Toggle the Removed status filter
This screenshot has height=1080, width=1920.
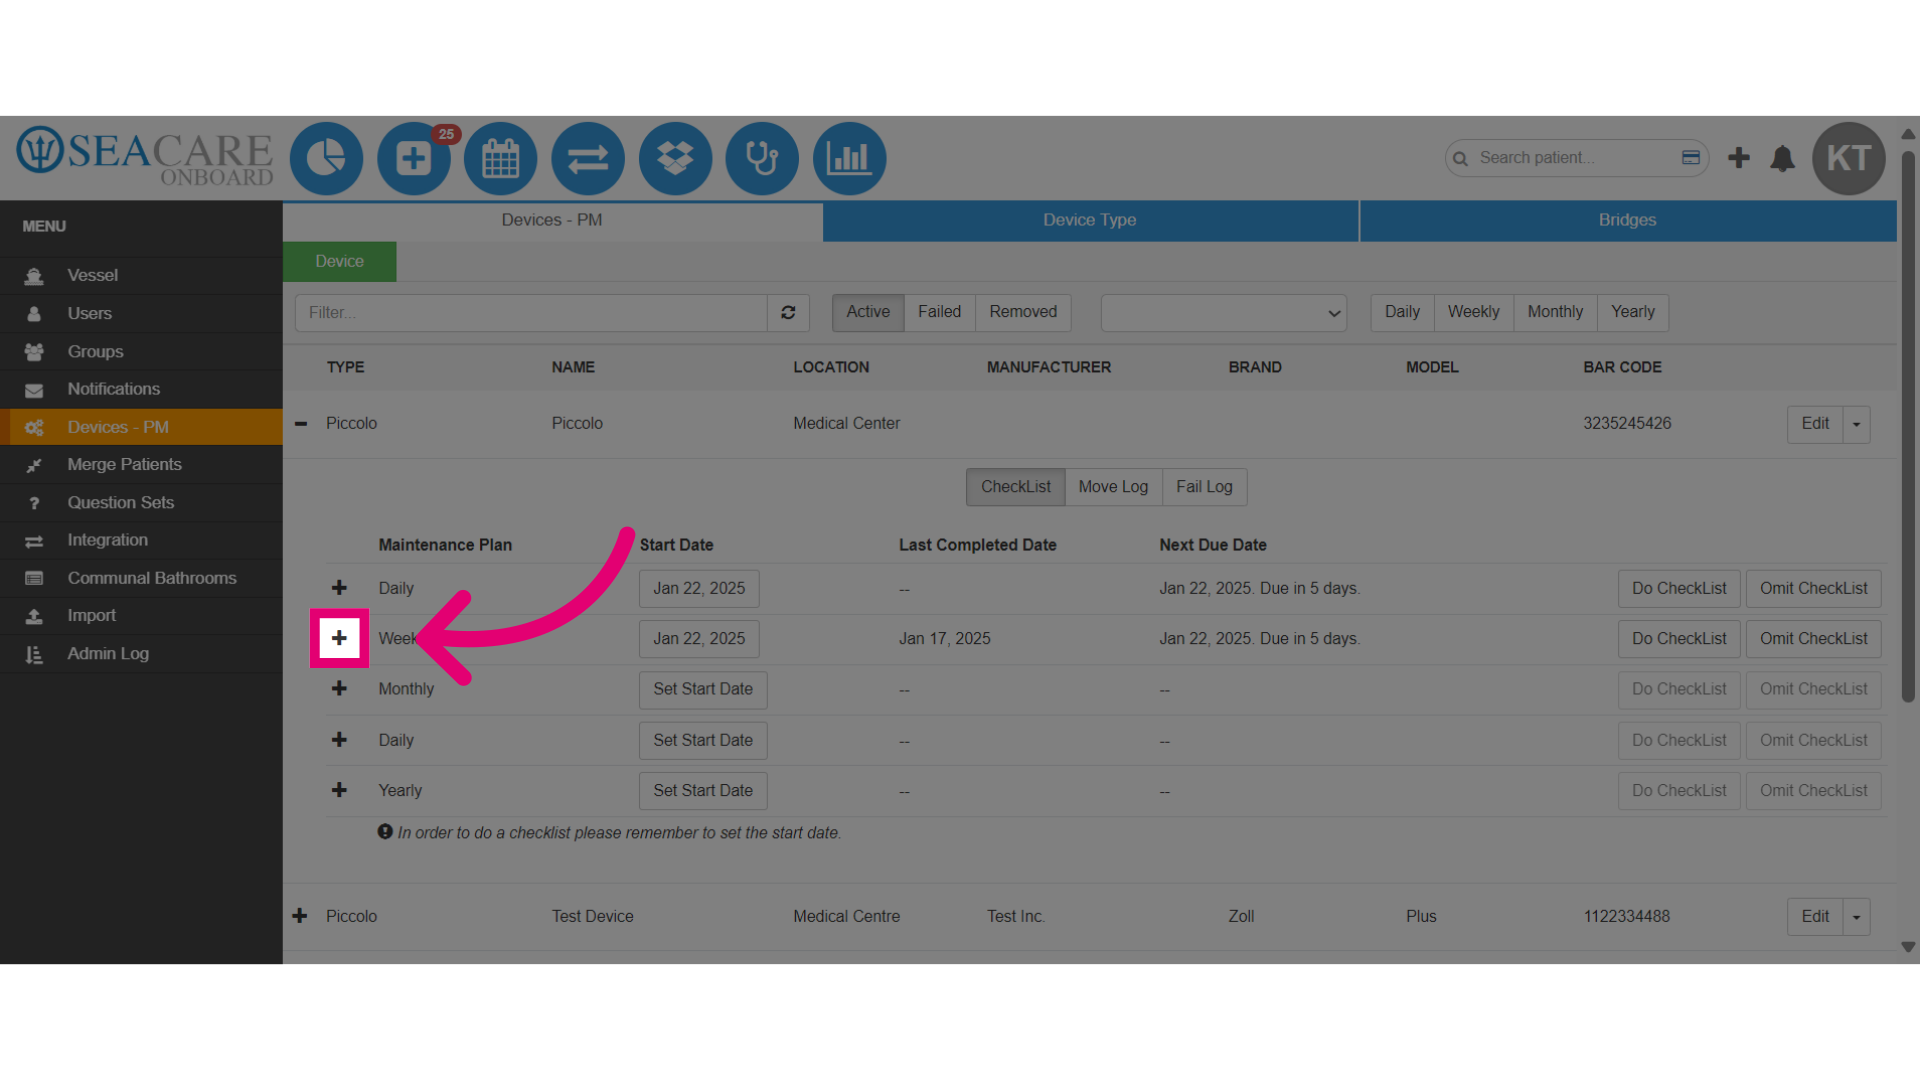(x=1023, y=312)
